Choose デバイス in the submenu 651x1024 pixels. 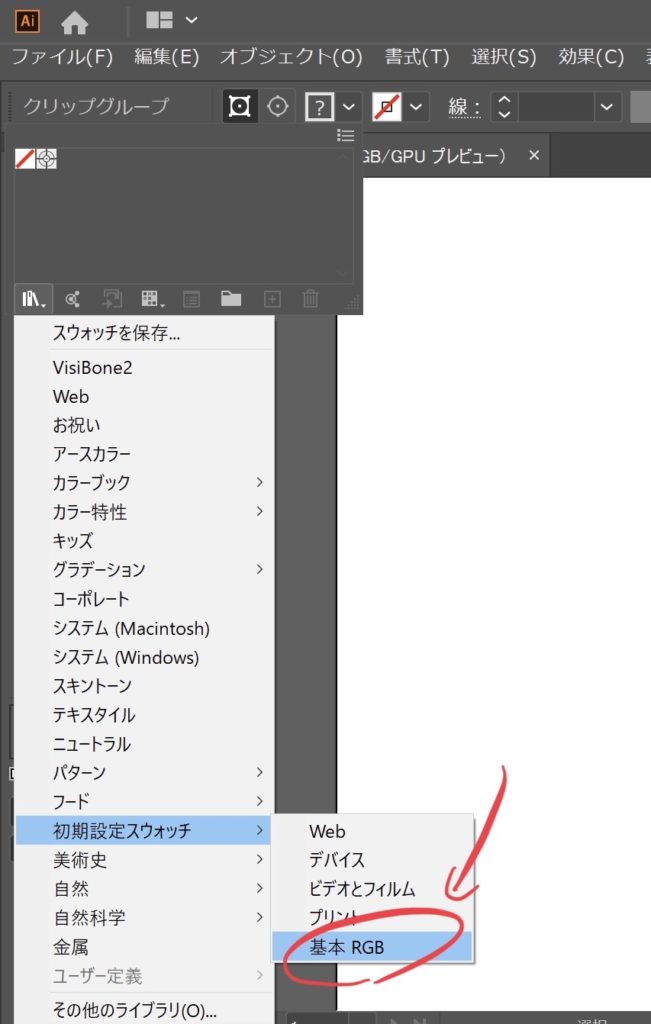coord(372,859)
